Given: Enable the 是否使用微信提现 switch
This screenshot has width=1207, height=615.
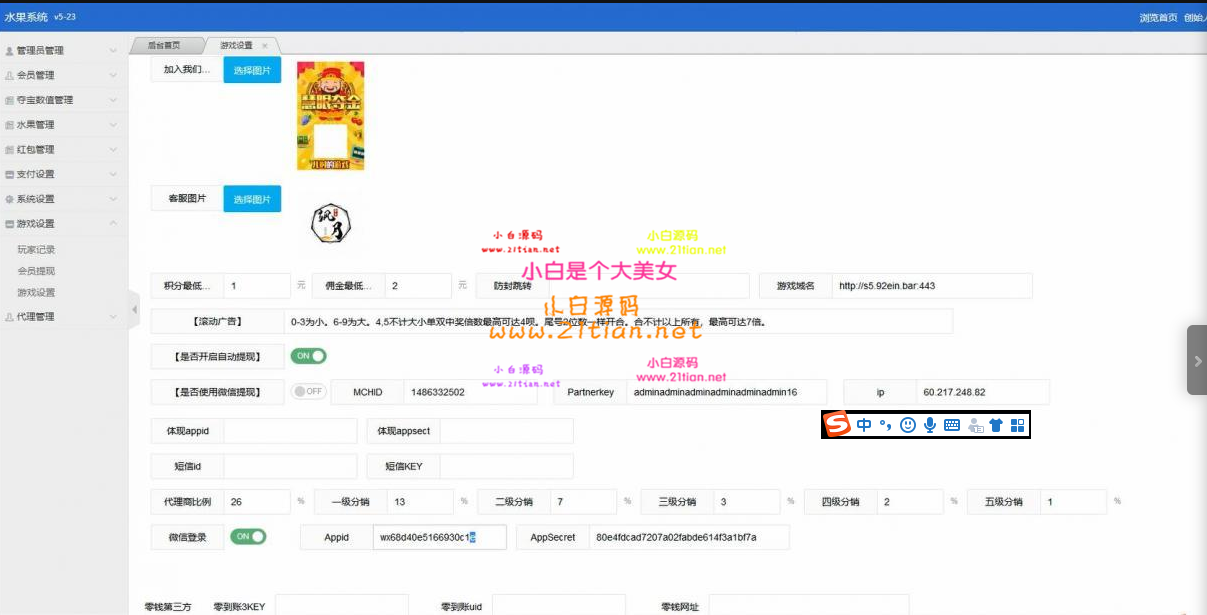Looking at the screenshot, I should tap(308, 391).
